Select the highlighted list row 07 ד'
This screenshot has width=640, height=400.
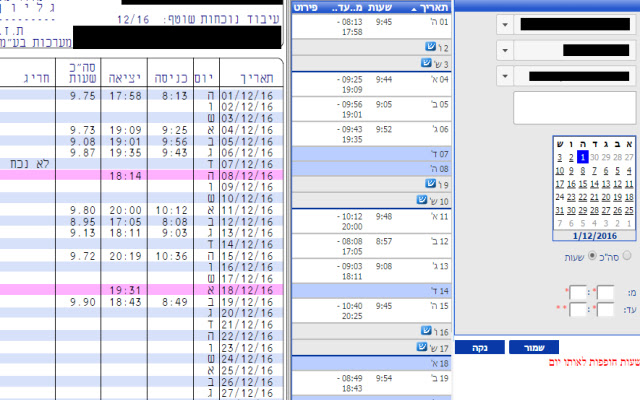pos(371,154)
